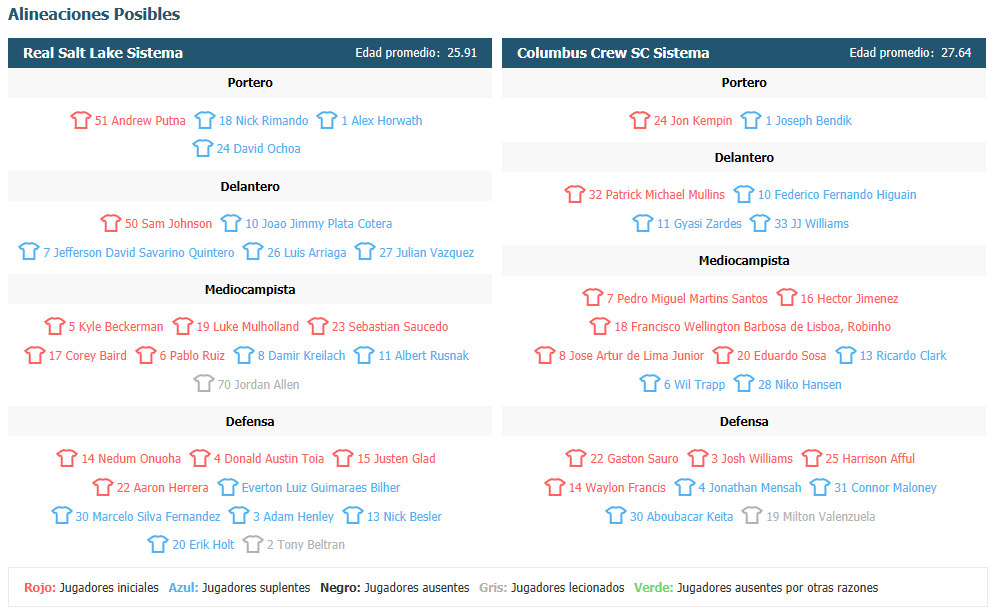
Task: Click blue jersey icon beside Luis Arriaga
Action: 253,251
